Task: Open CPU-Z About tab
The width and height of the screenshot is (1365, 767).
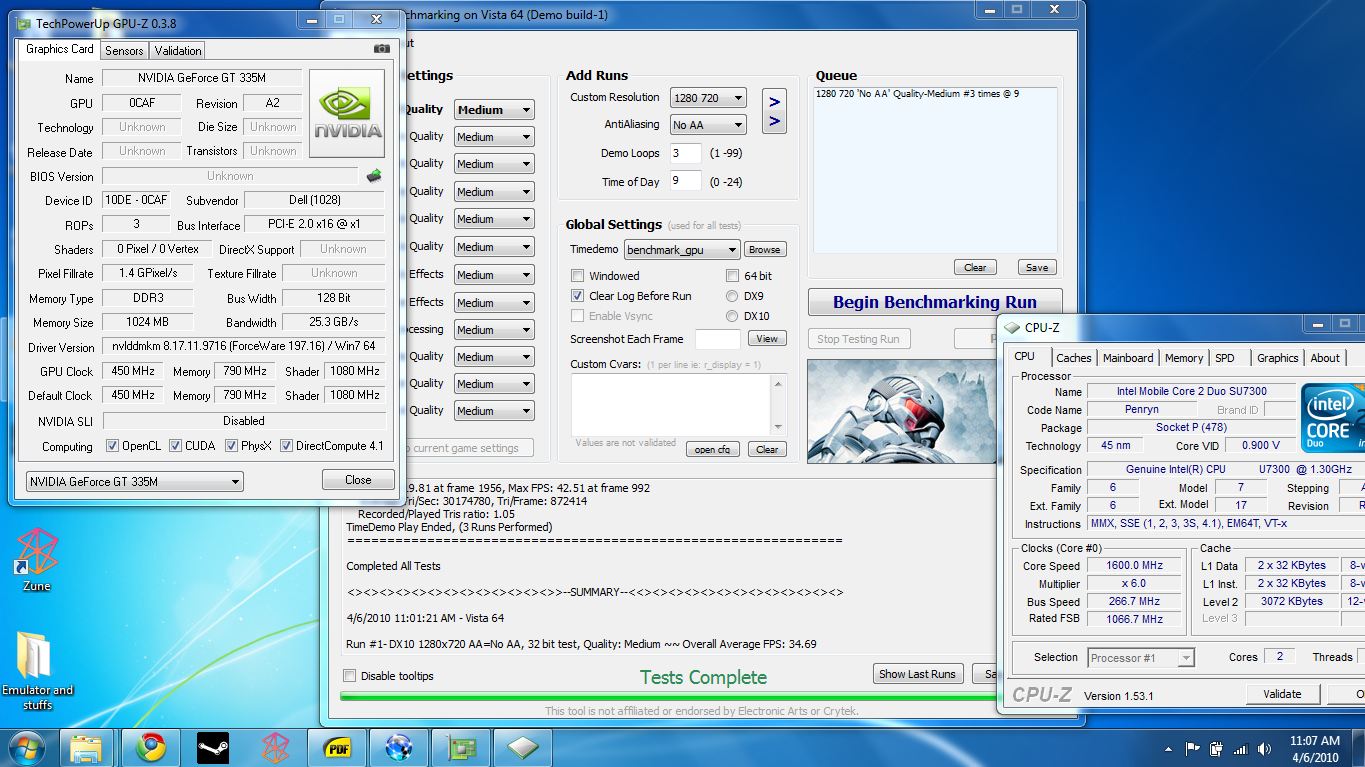Action: [x=1325, y=358]
